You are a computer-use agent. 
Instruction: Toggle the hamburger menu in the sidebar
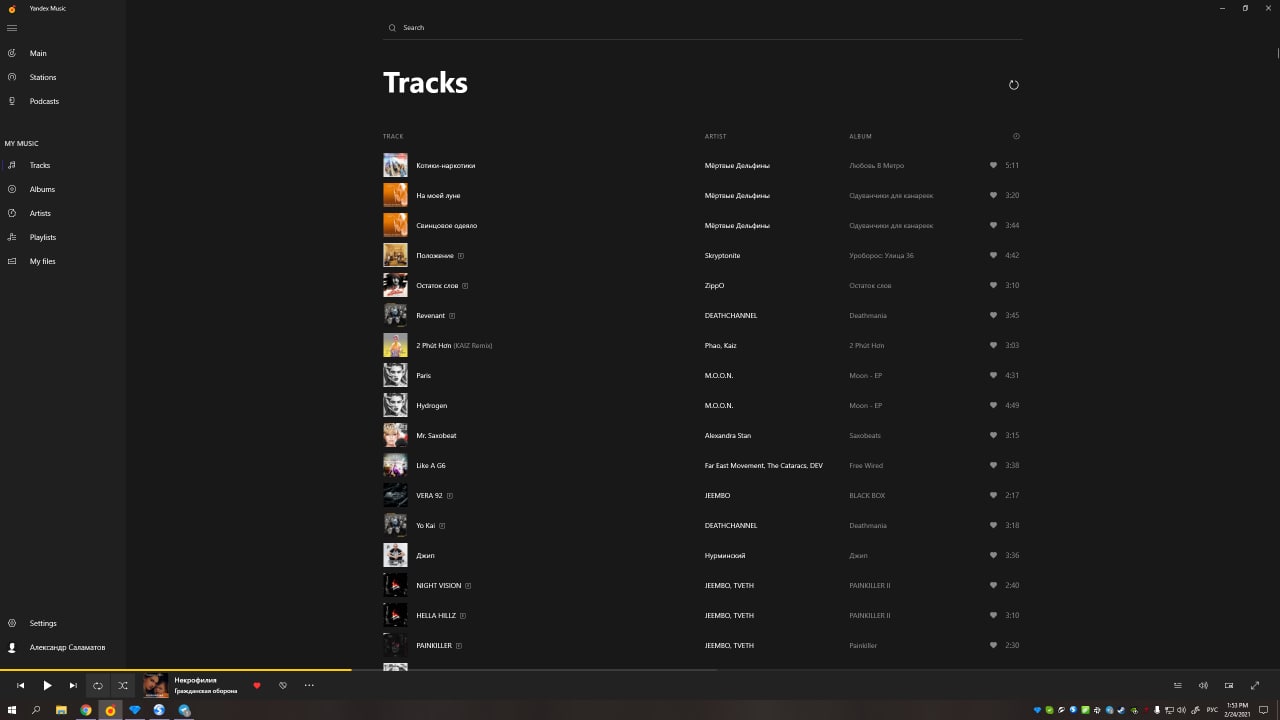[12, 28]
